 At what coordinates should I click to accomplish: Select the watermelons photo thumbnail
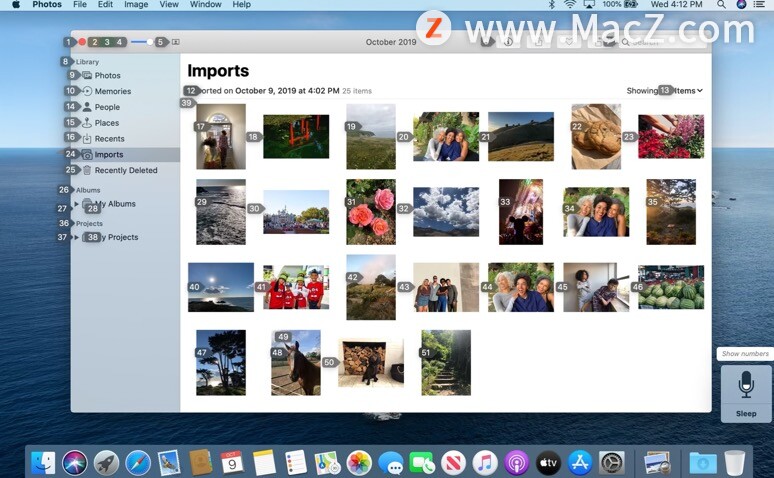pos(671,287)
